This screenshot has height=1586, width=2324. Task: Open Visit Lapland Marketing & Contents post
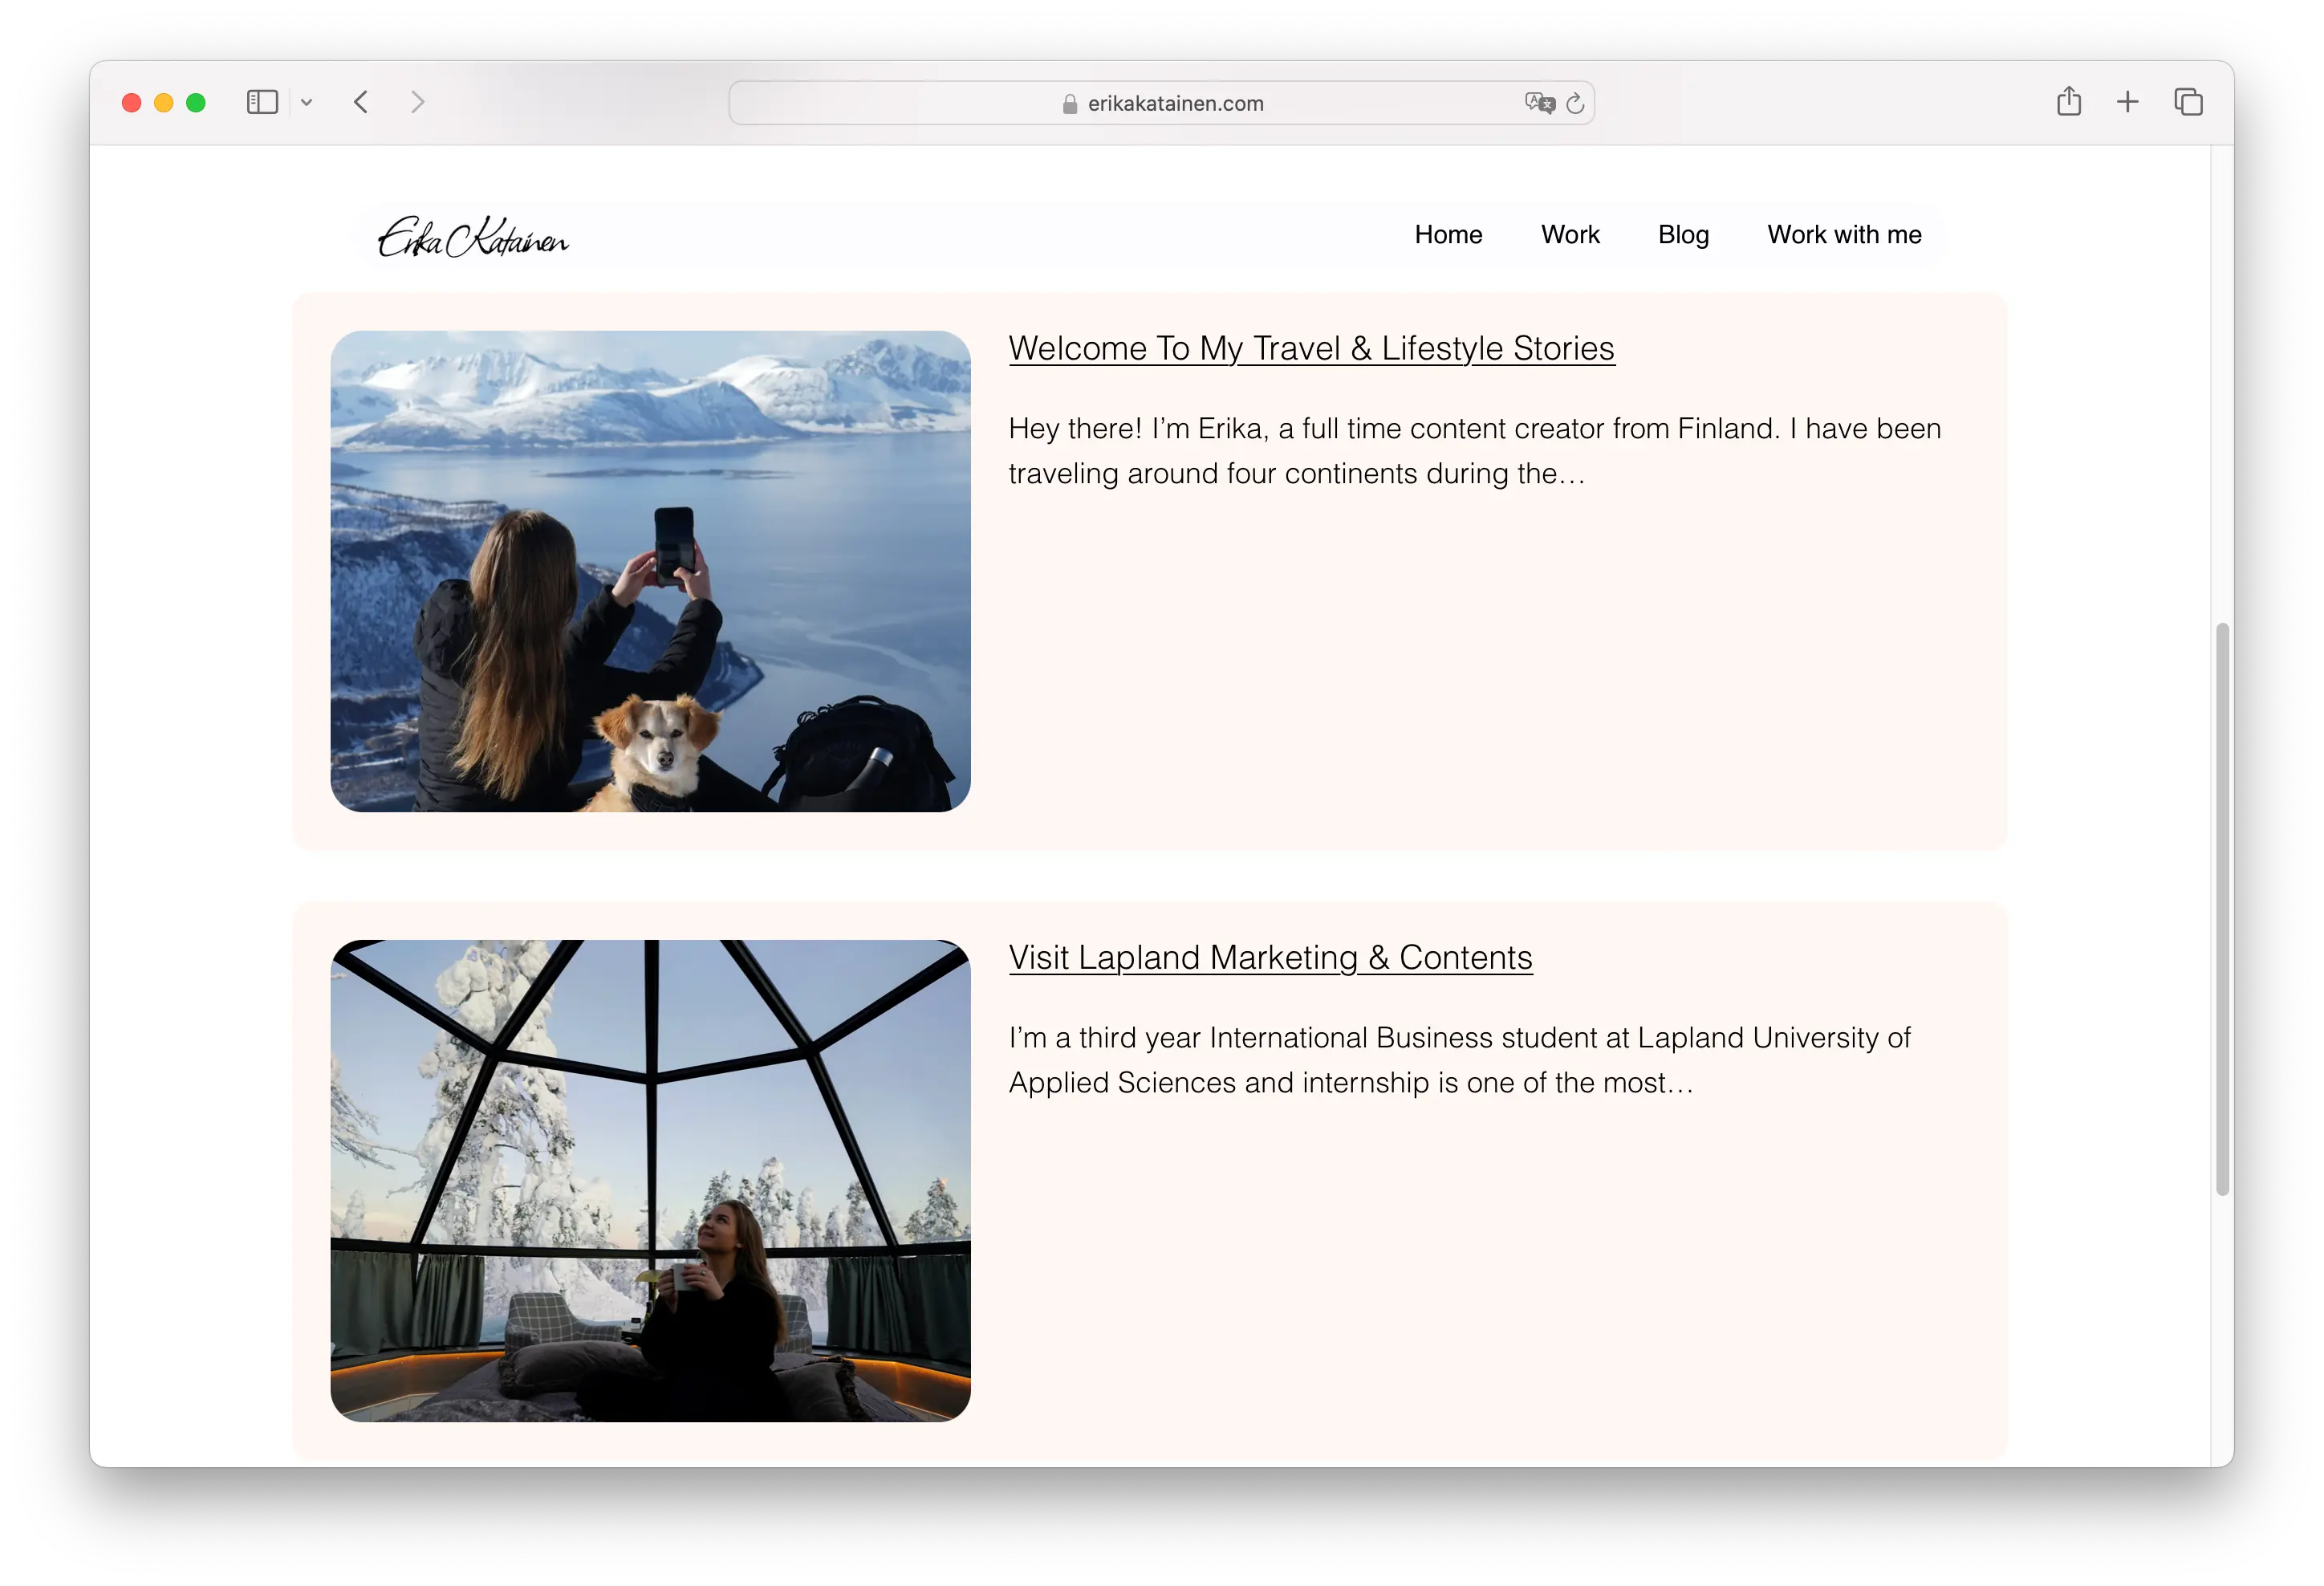(1270, 958)
